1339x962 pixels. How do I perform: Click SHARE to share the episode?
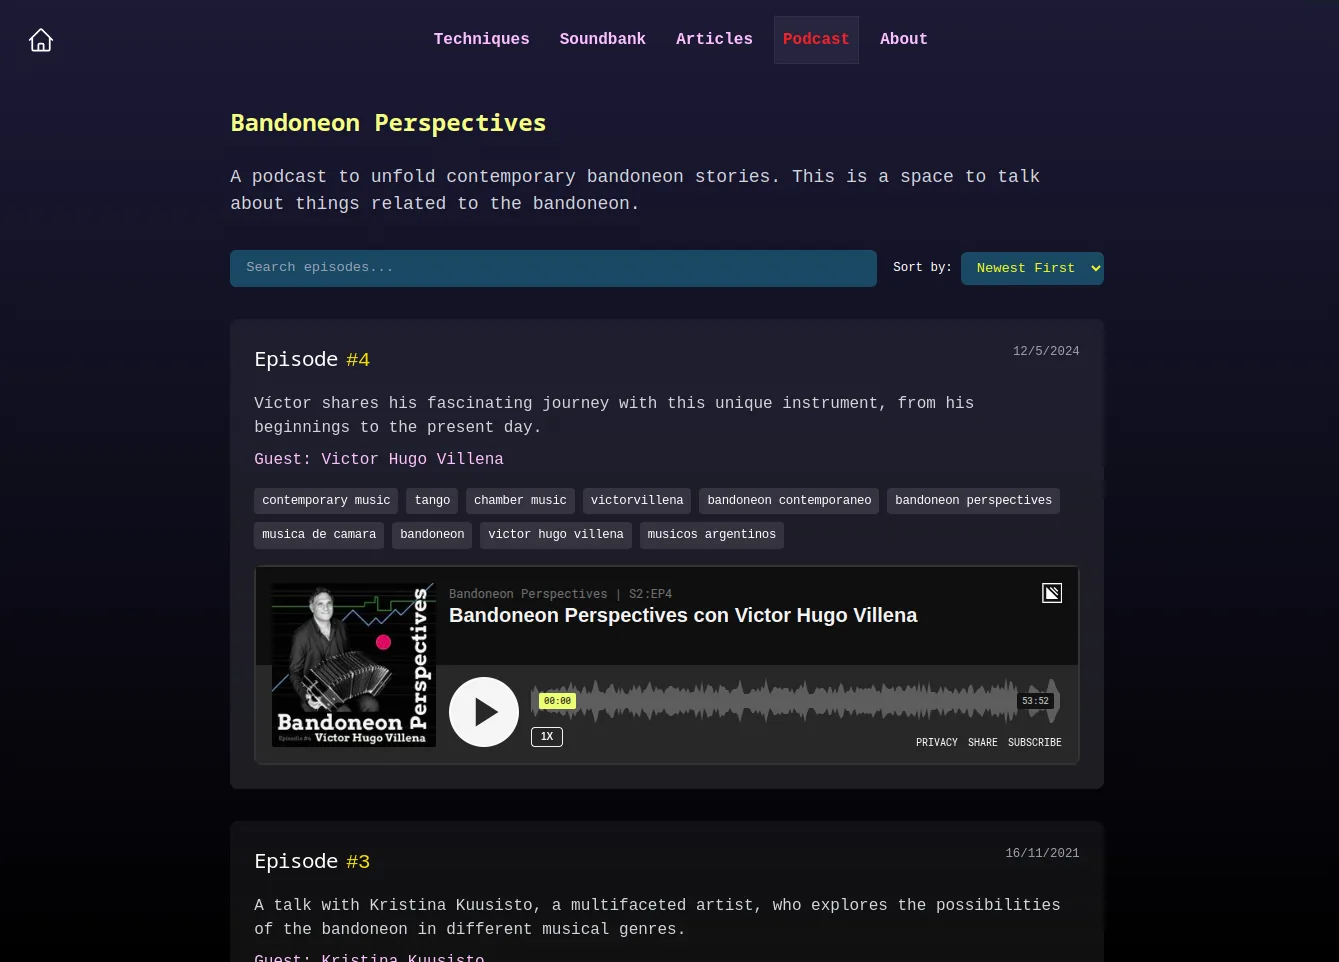[x=983, y=742]
